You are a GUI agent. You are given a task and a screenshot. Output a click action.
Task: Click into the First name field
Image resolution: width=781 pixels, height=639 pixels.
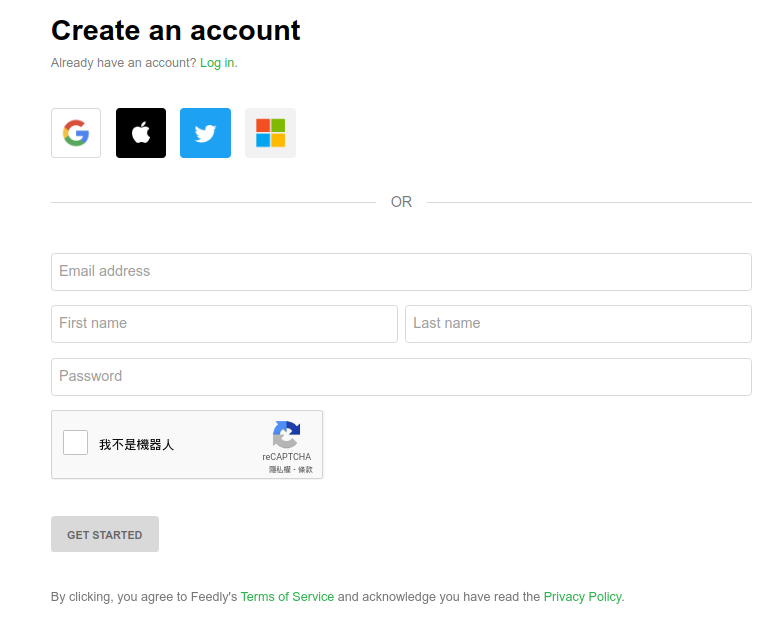(224, 324)
